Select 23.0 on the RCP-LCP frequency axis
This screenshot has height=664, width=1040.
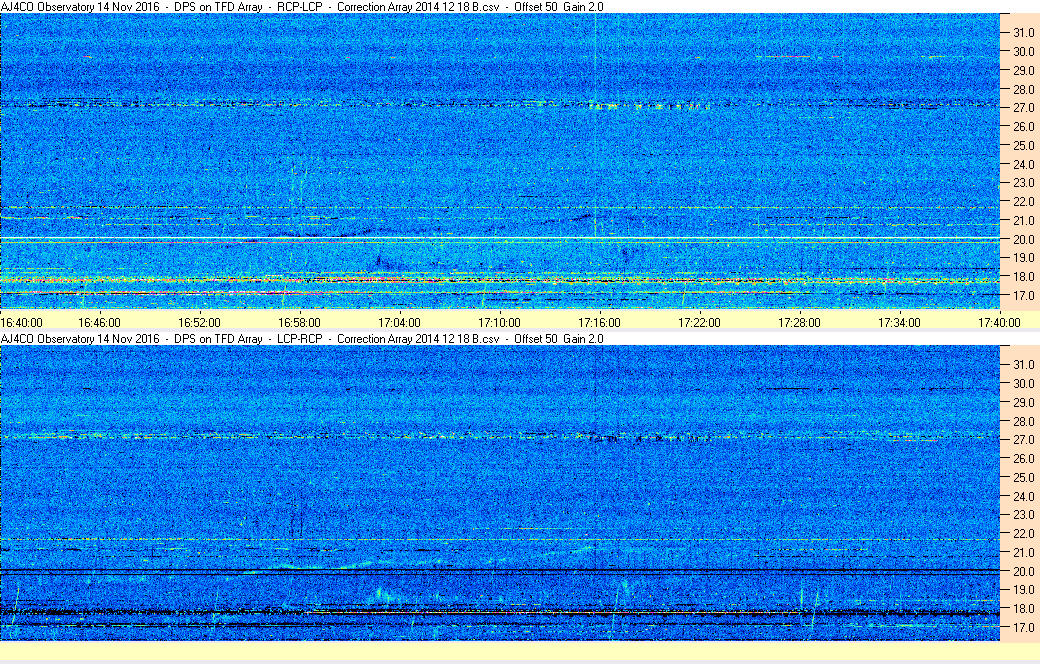click(1023, 182)
